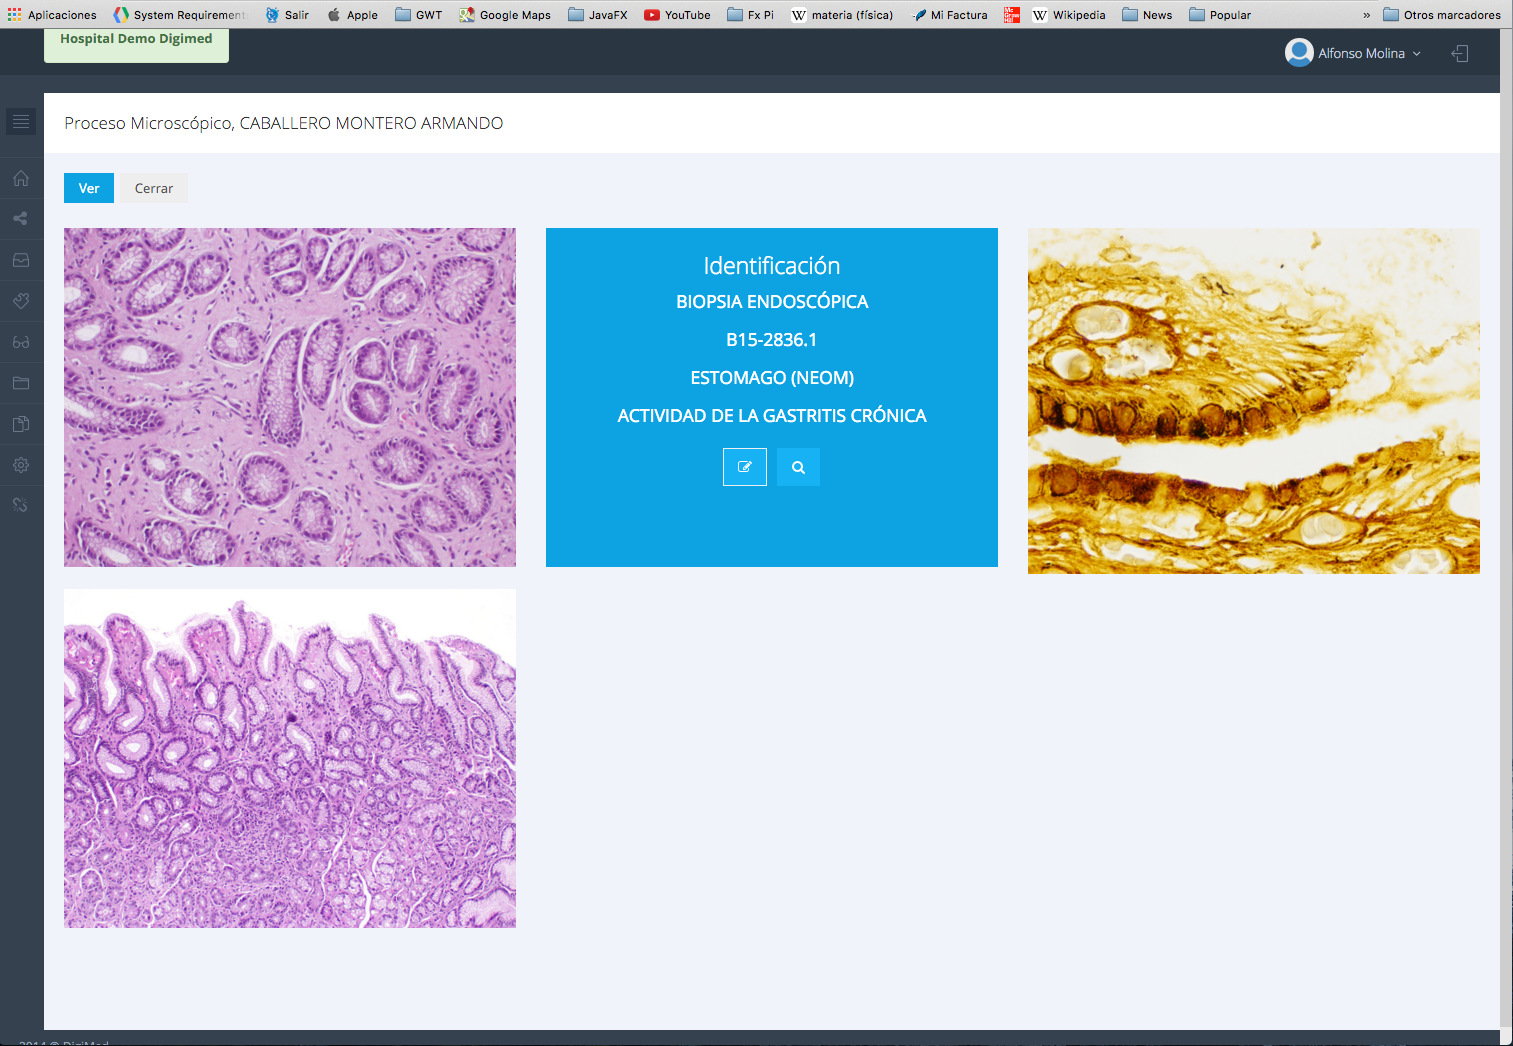This screenshot has height=1046, width=1513.
Task: Toggle the hamburger menu in the sidebar
Action: pos(21,122)
